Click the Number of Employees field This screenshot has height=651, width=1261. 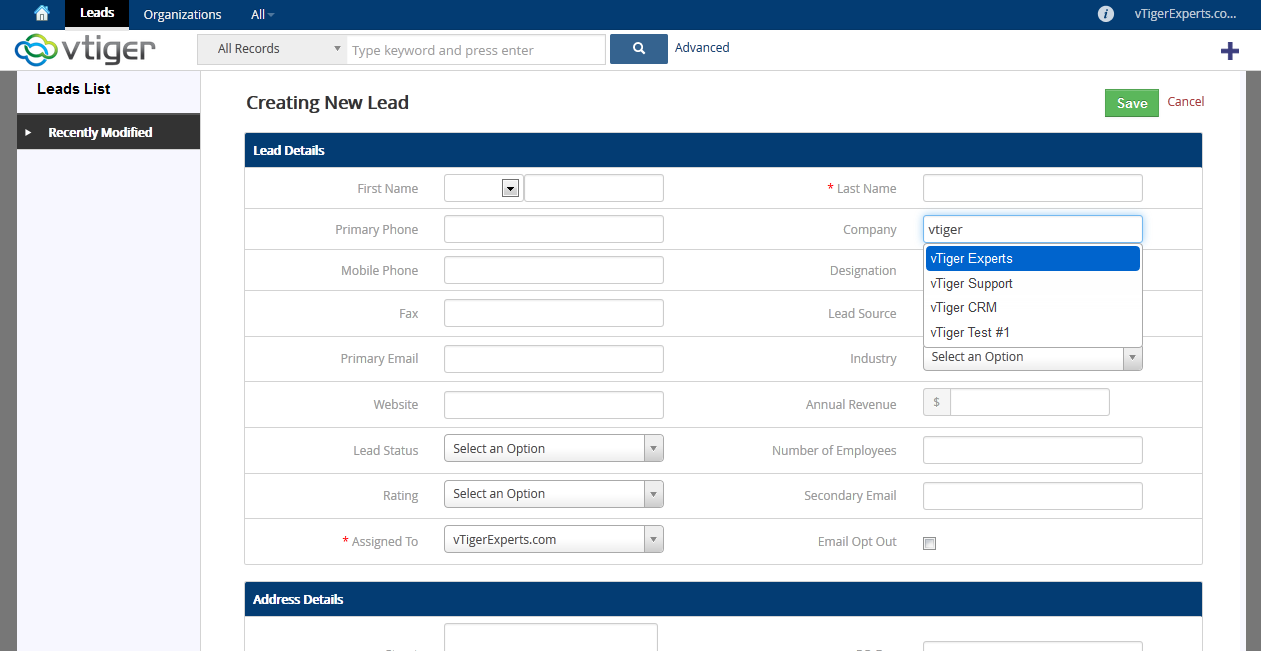point(1032,450)
